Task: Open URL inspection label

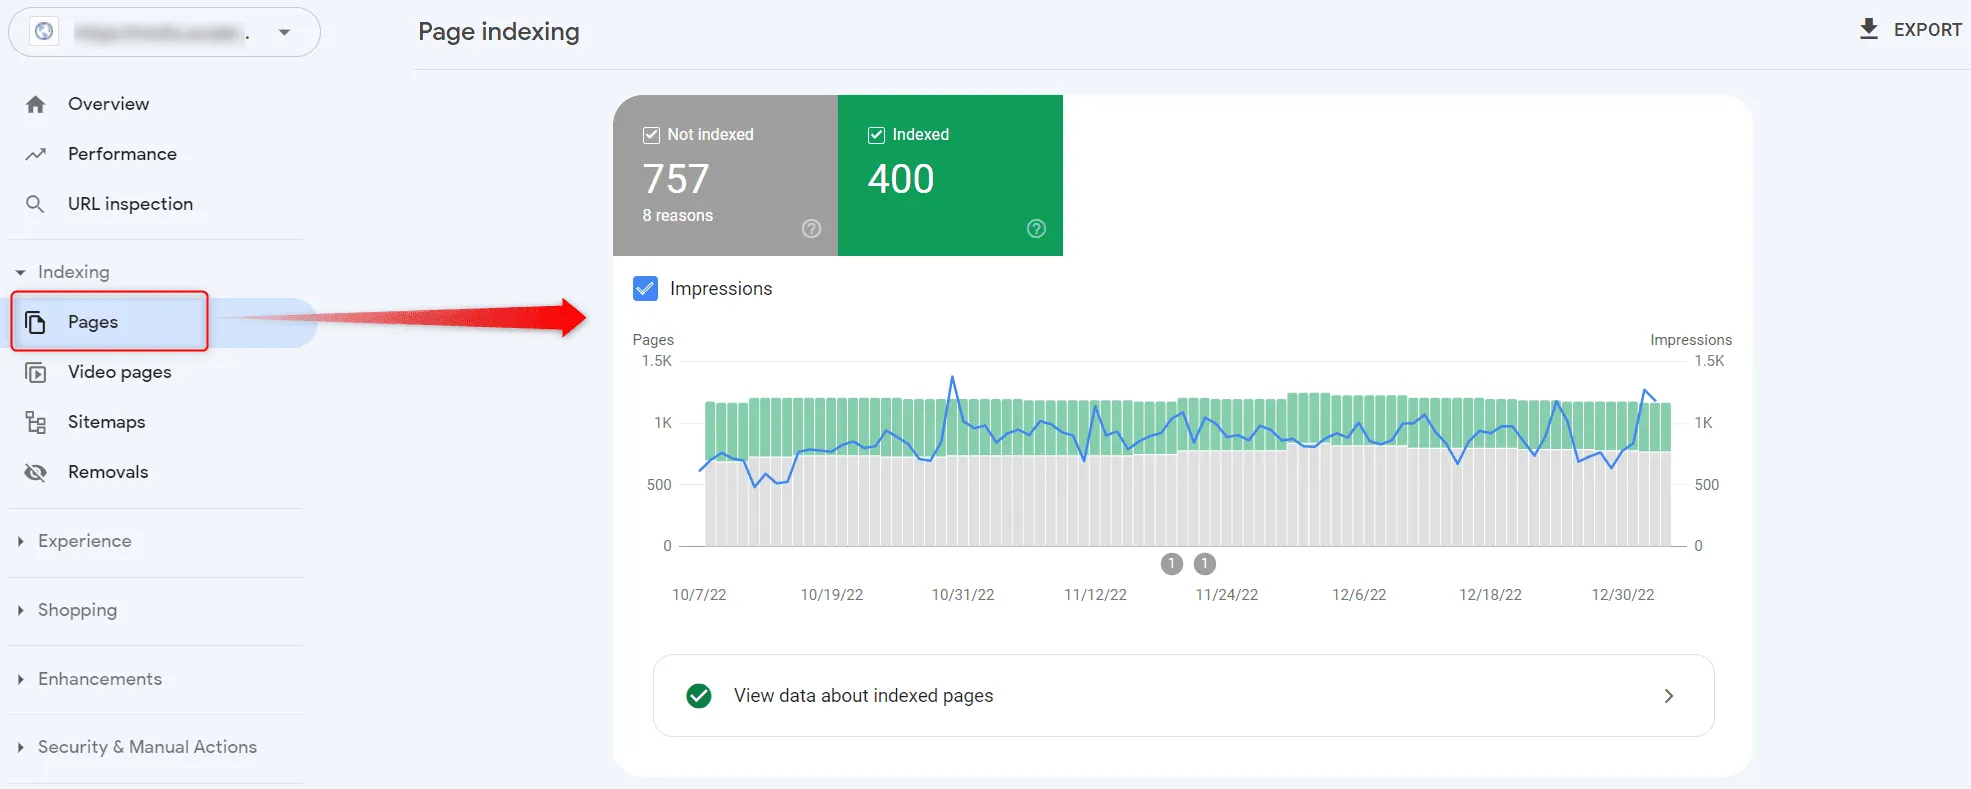Action: (x=130, y=204)
